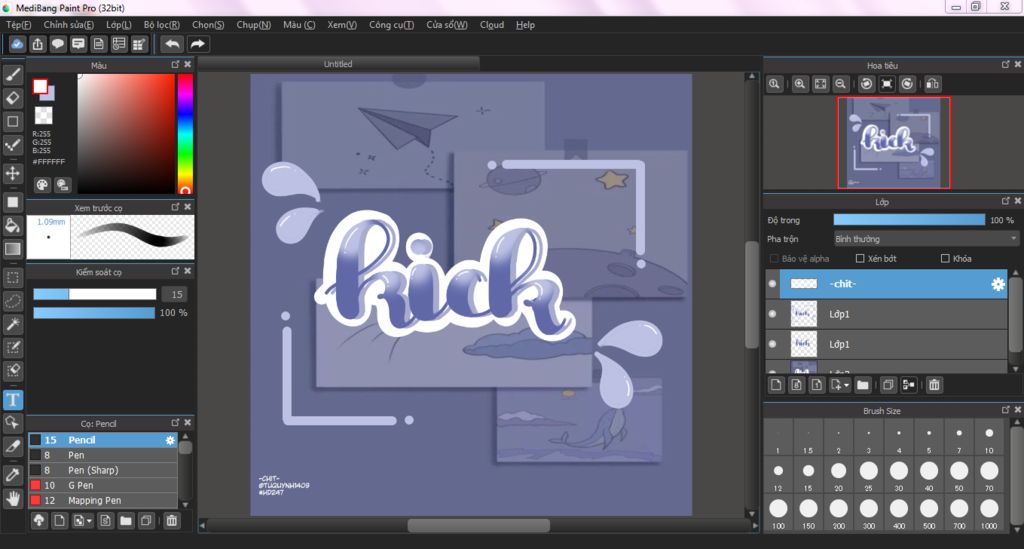Select the Brush tool in left toolbar

13,74
